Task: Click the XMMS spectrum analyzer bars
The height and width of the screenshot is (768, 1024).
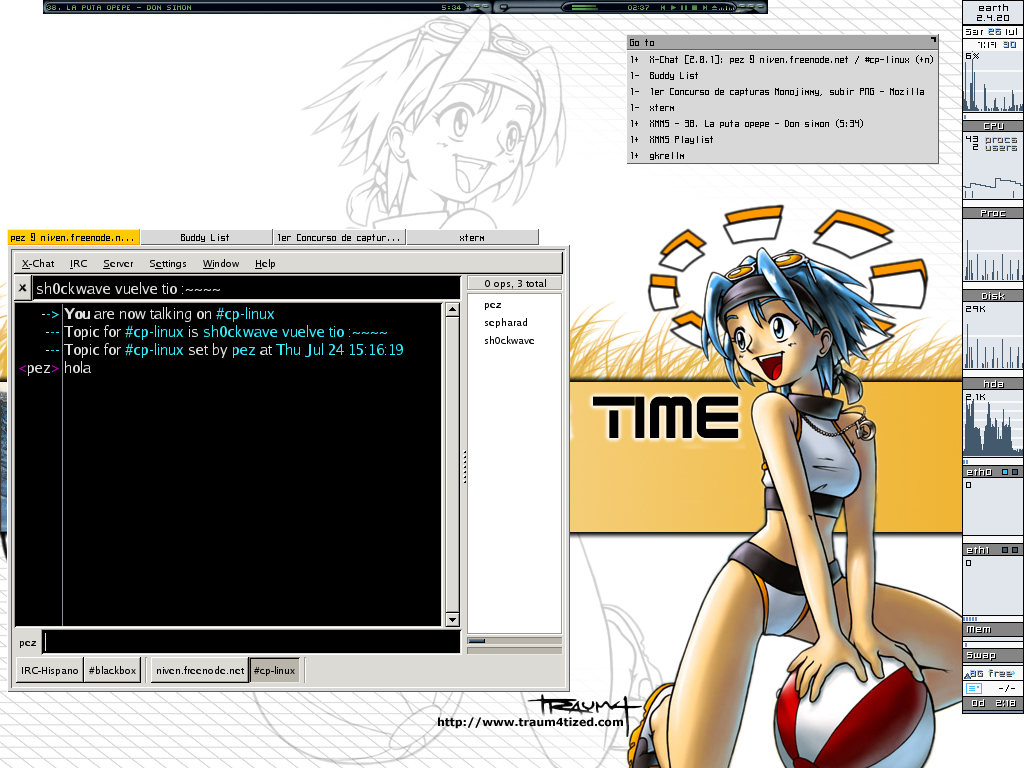Action: tap(727, 8)
